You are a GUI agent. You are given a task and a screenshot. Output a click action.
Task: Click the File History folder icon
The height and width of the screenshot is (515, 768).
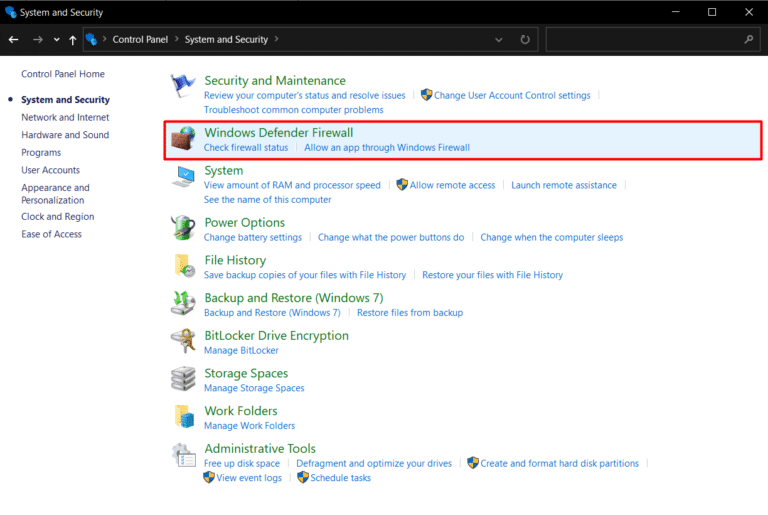183,266
